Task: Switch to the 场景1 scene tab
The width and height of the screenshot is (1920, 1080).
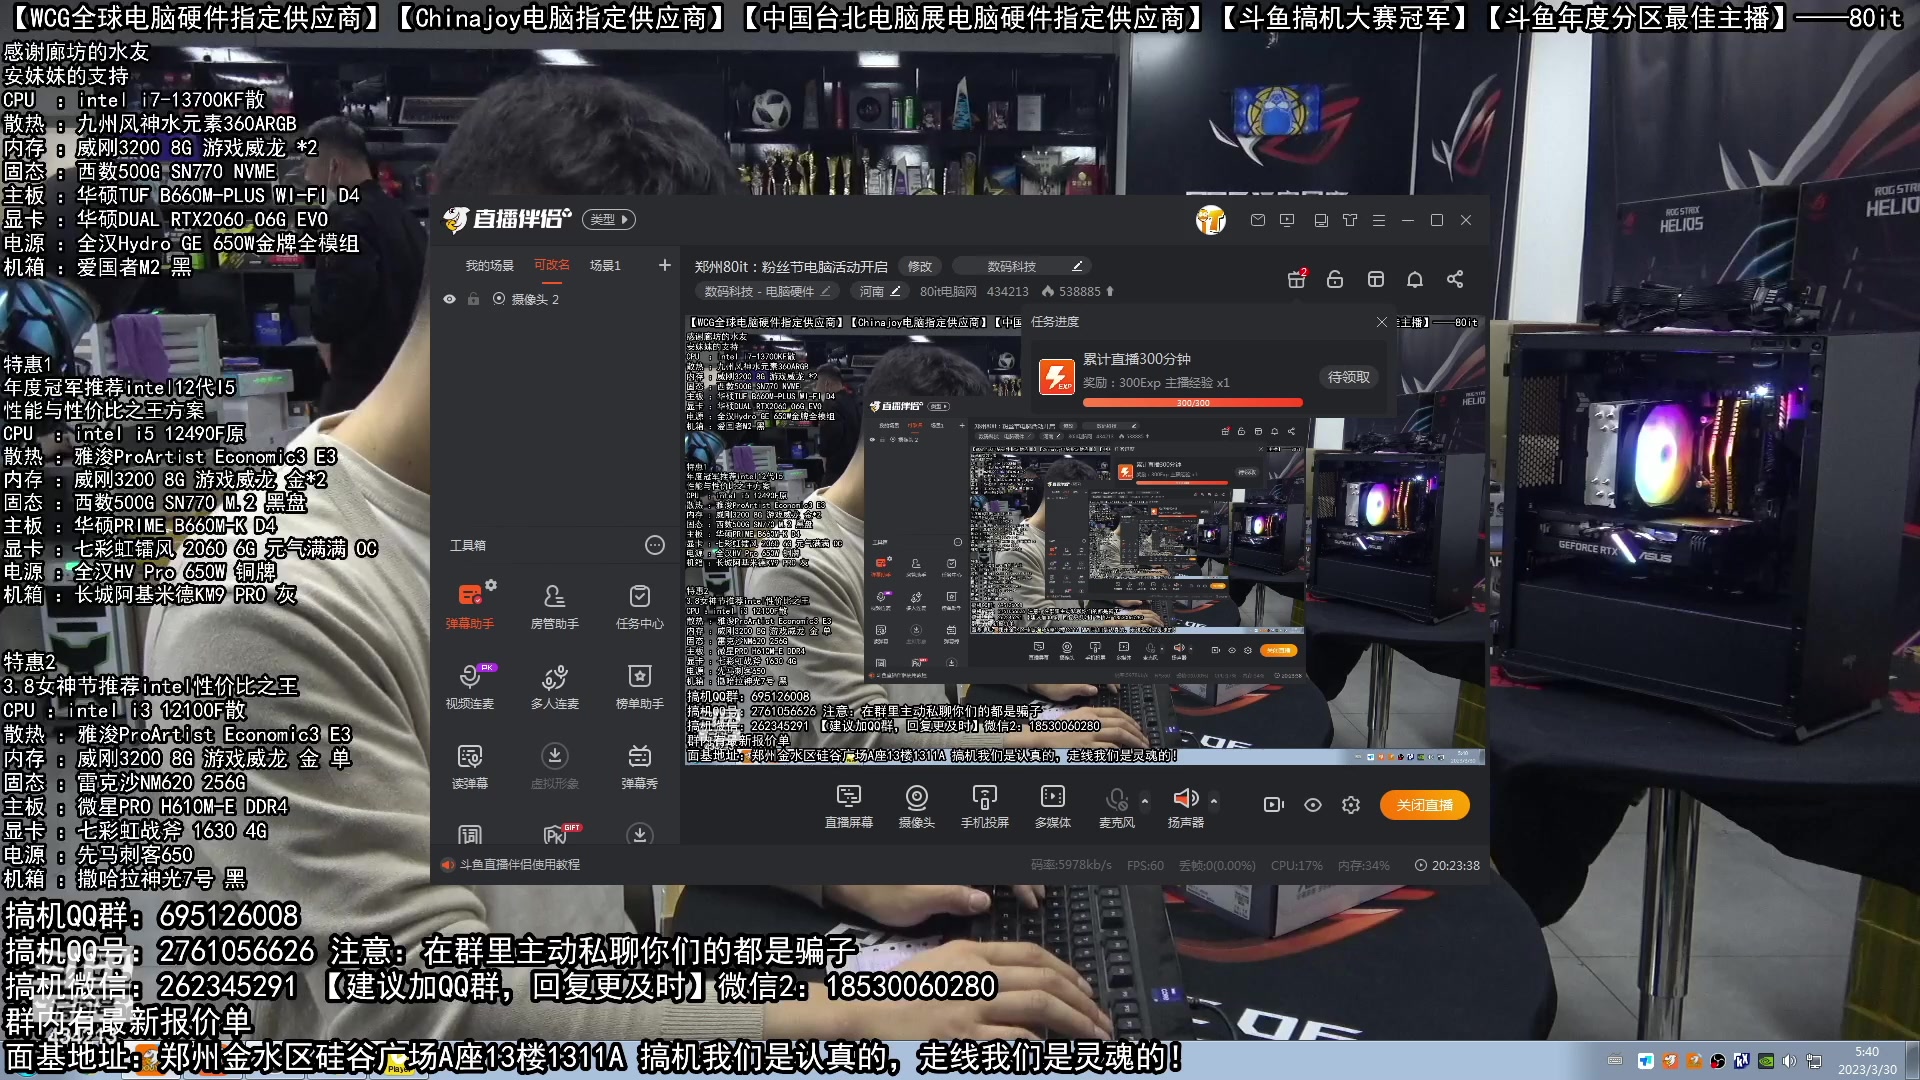Action: (605, 265)
